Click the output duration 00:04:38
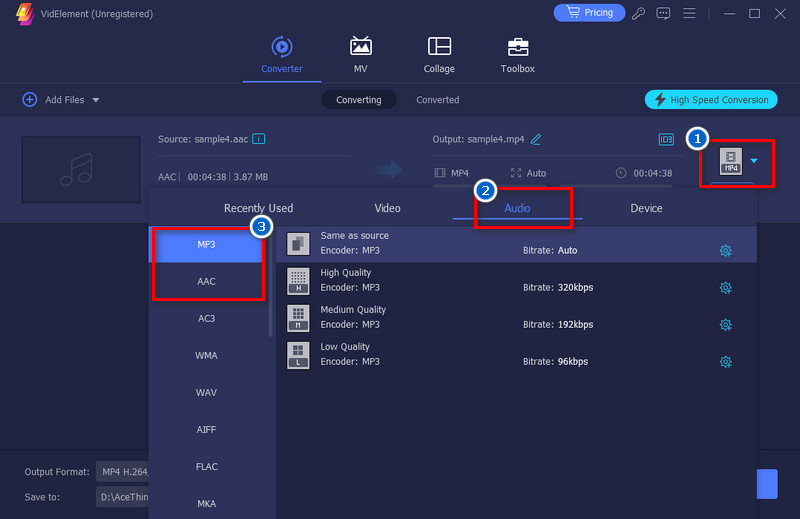 [653, 174]
